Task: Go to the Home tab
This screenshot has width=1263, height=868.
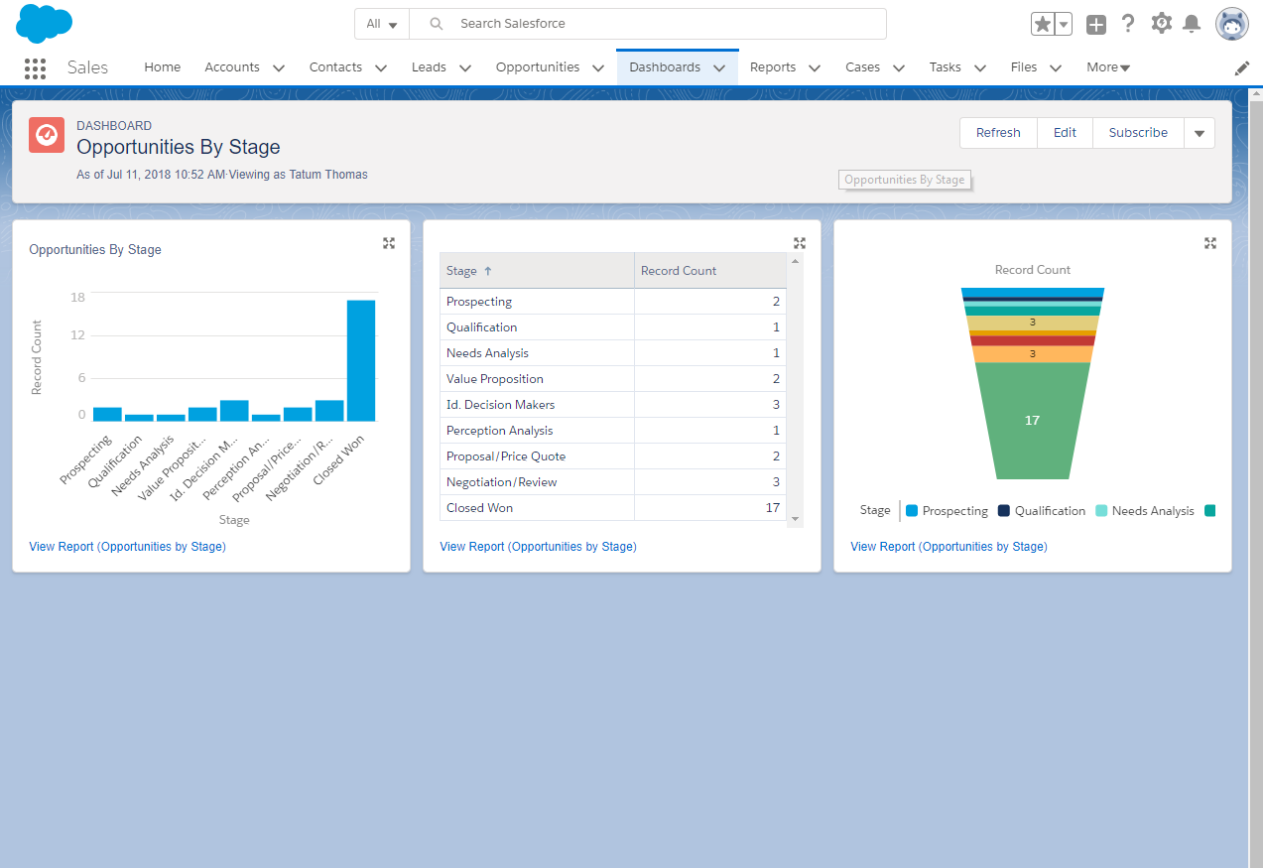Action: (162, 67)
